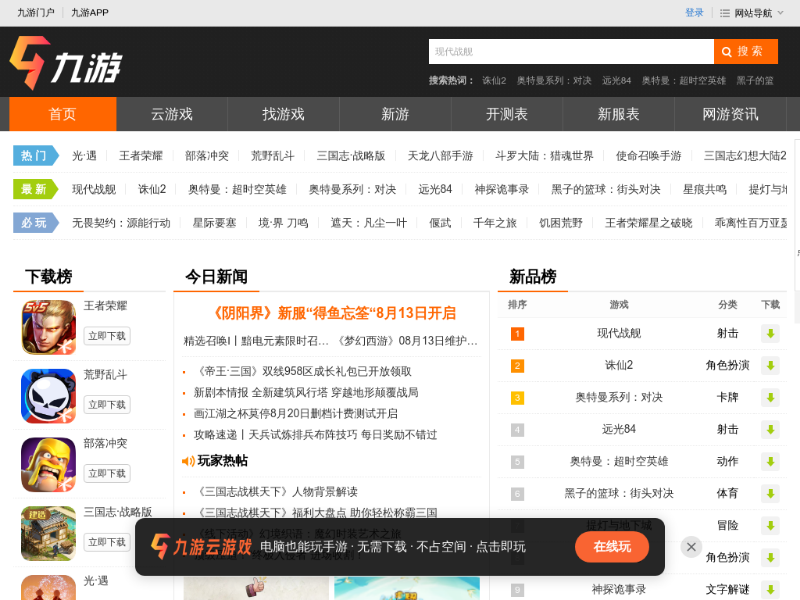Open 新剧本情报 news item
800x600 pixels.
coord(306,392)
